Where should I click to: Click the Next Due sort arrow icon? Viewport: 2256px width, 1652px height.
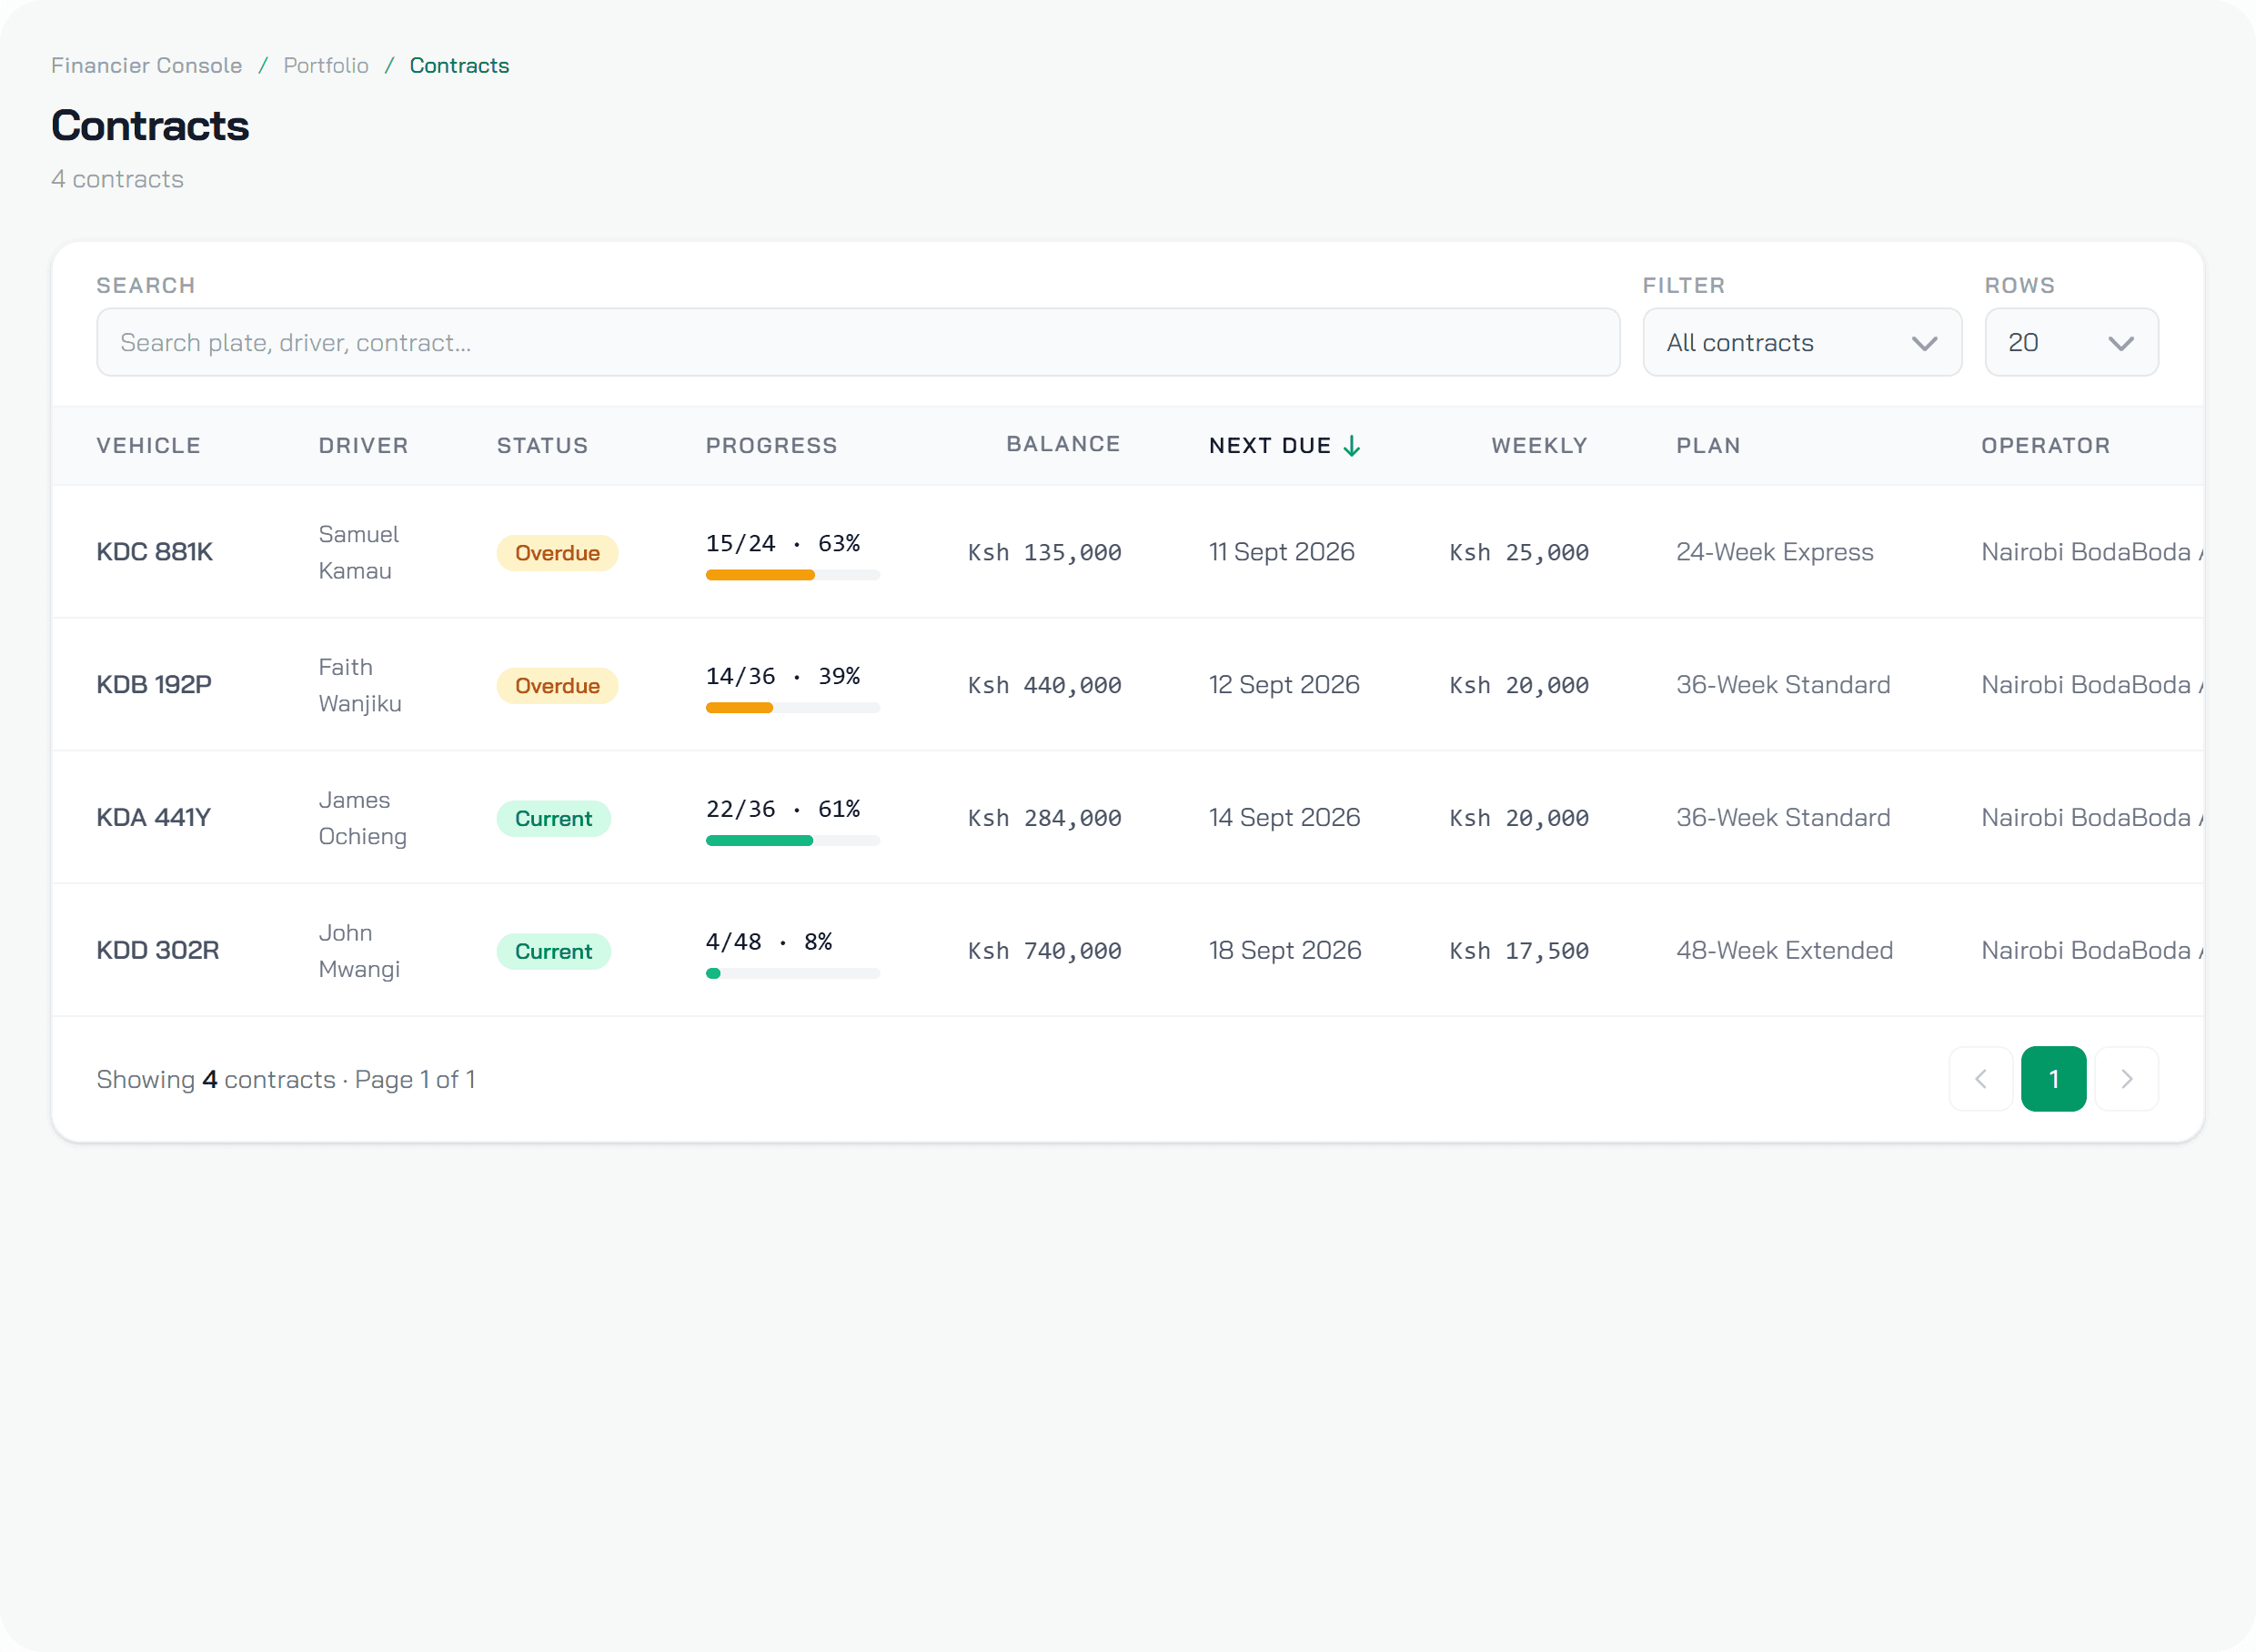1351,446
